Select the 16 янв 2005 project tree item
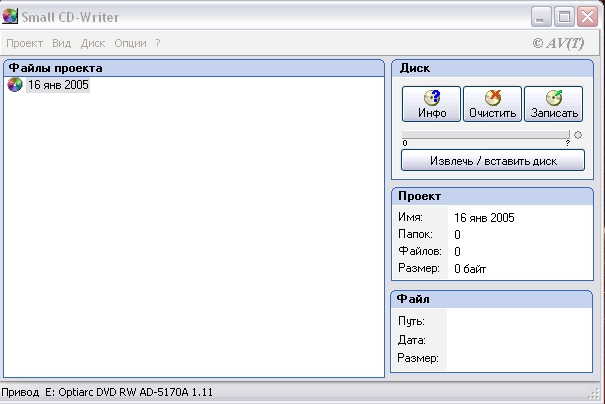Screen dimensions: 605x404 pyautogui.click(x=58, y=85)
